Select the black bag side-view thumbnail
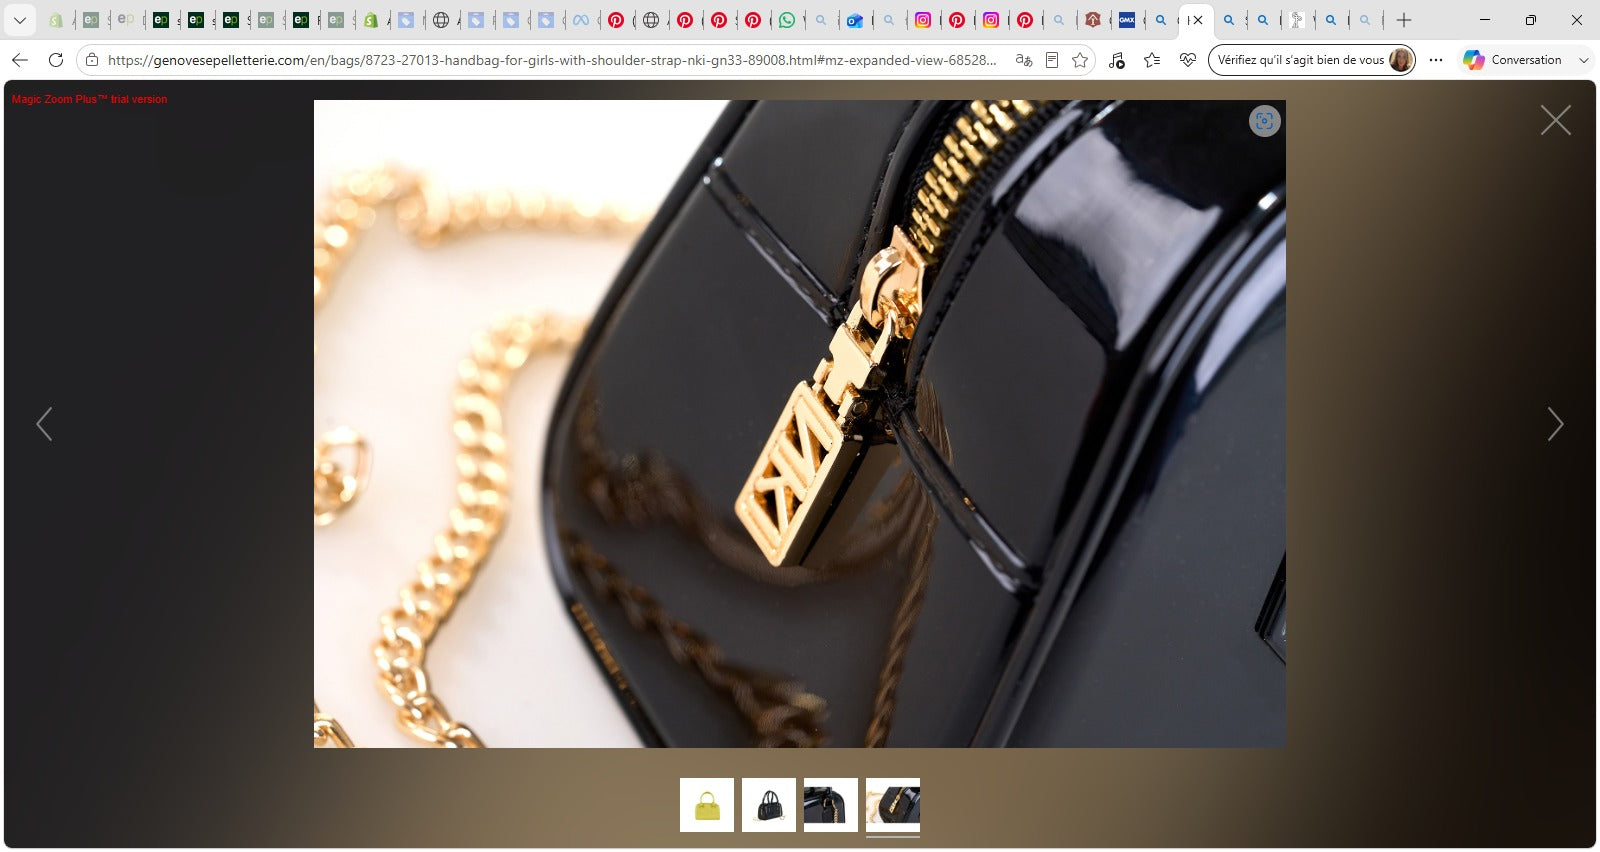This screenshot has width=1600, height=852. pos(831,805)
